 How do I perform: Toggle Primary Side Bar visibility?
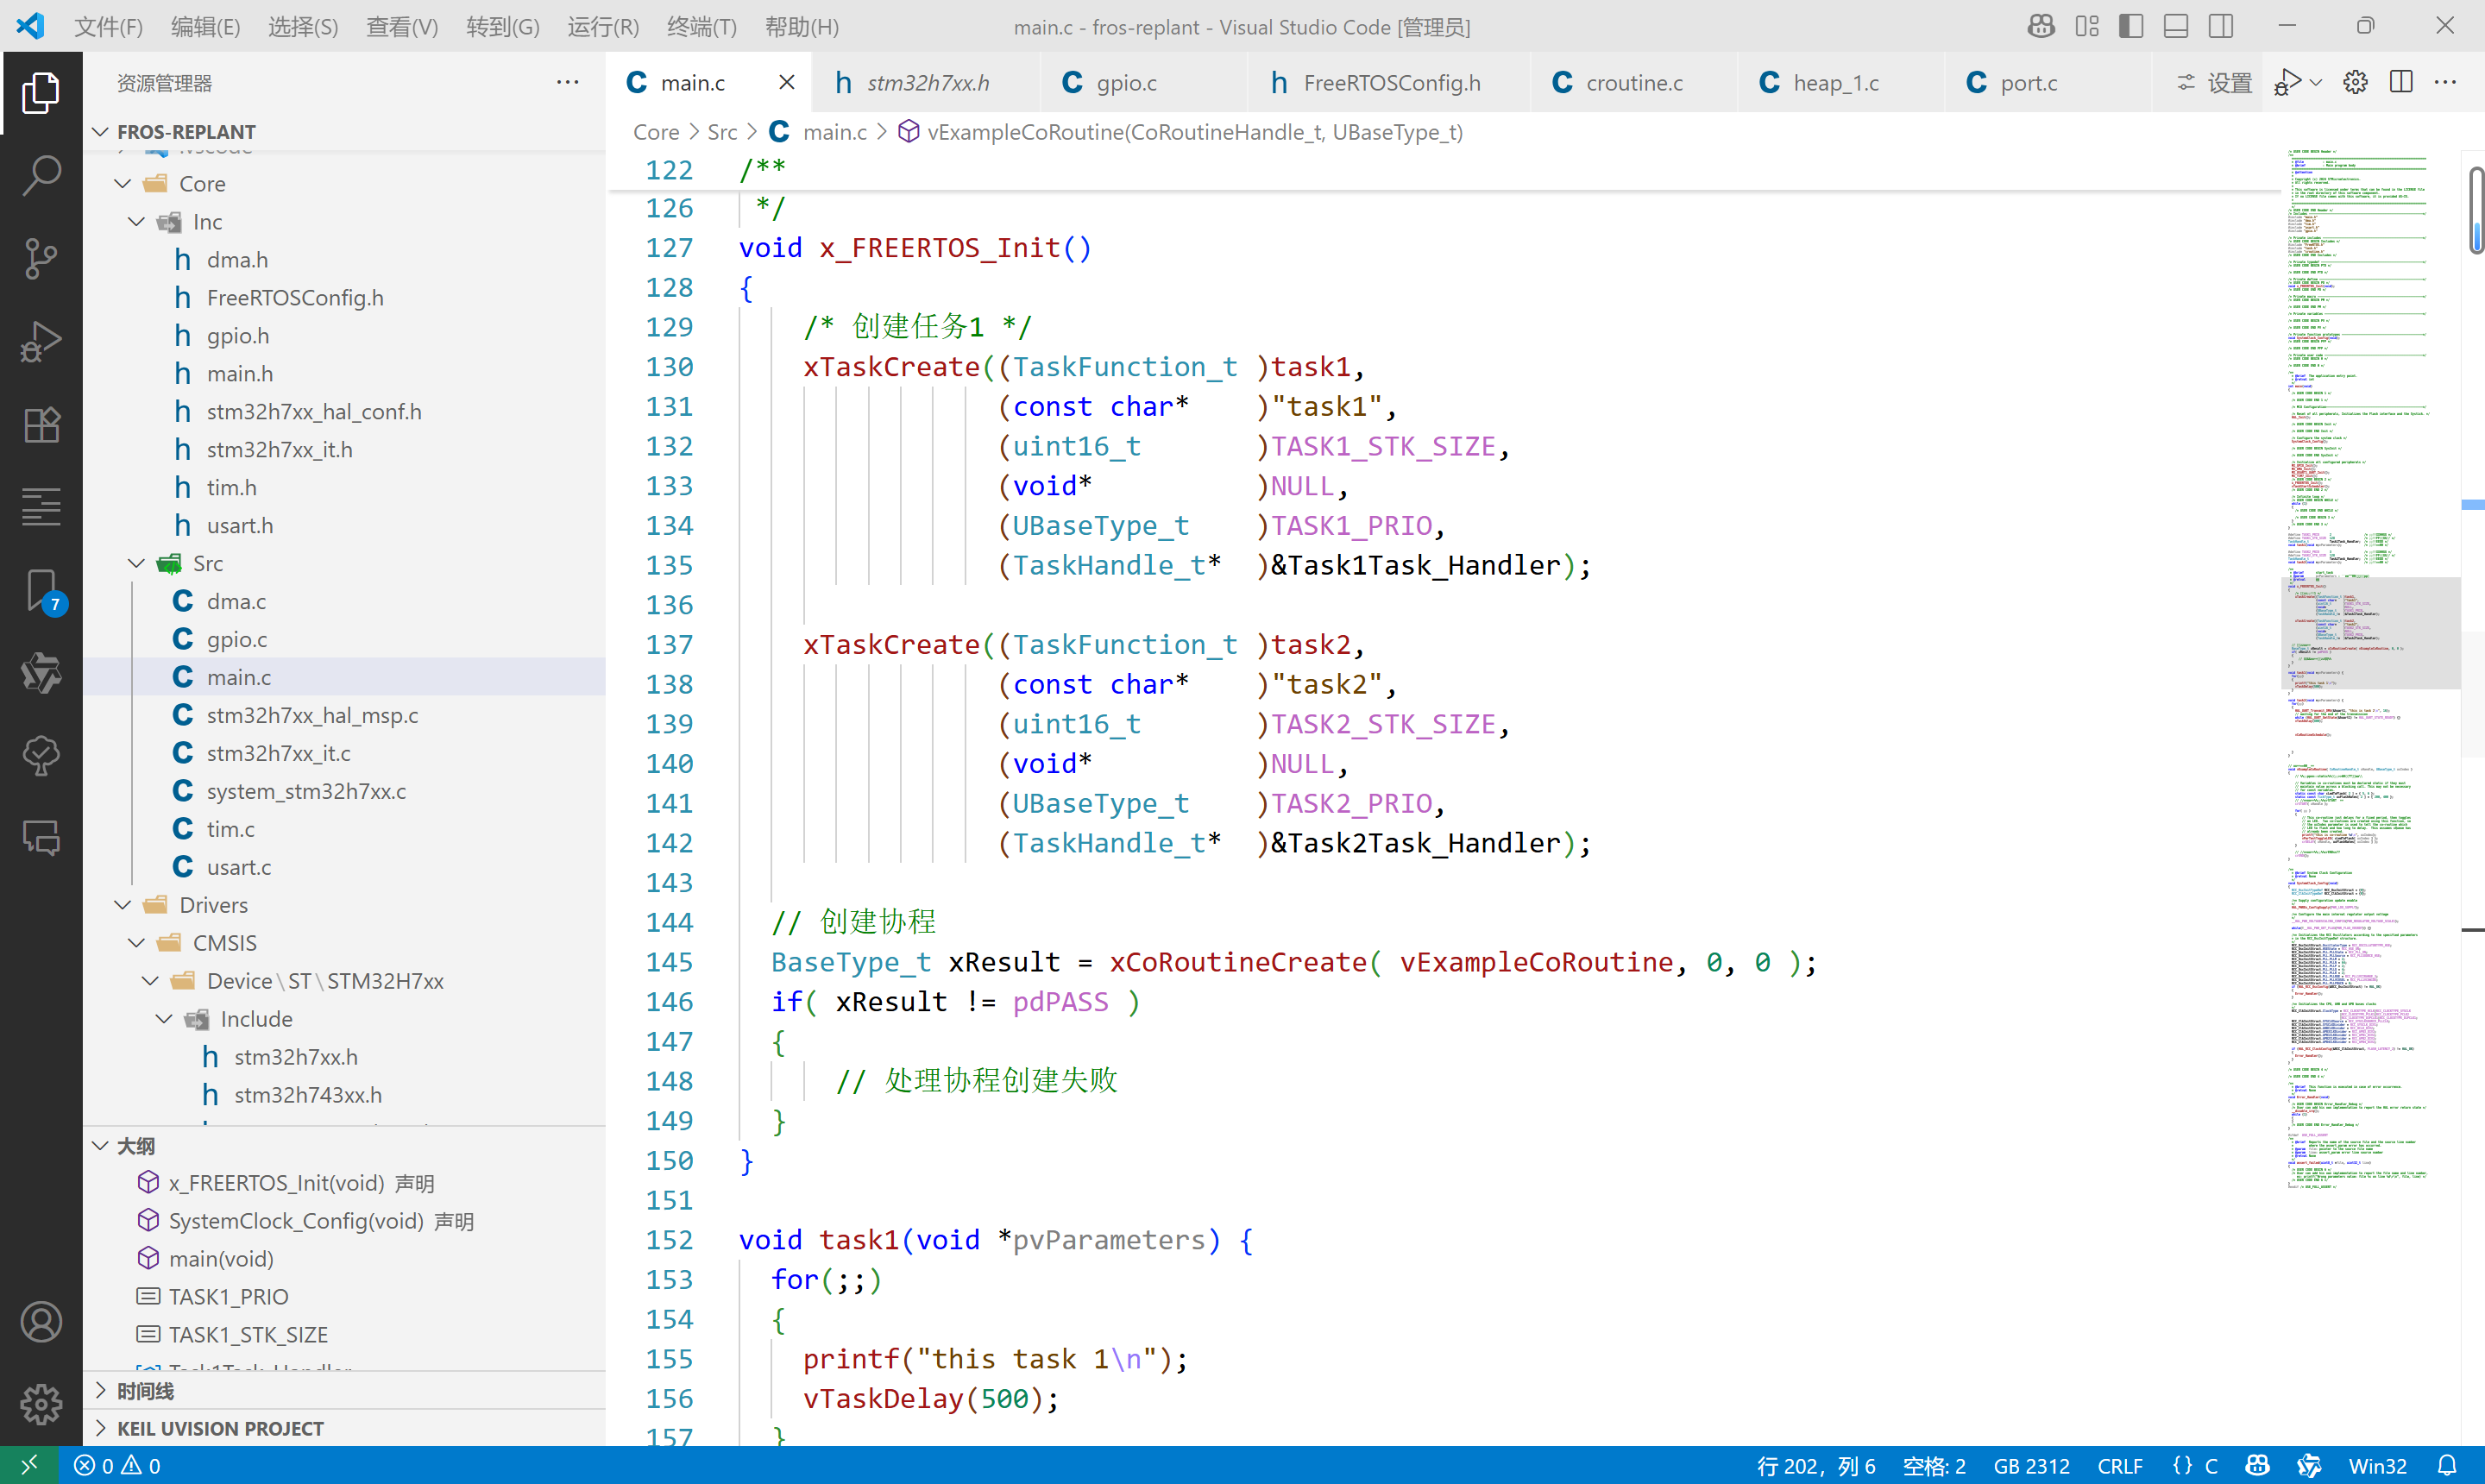(2131, 26)
